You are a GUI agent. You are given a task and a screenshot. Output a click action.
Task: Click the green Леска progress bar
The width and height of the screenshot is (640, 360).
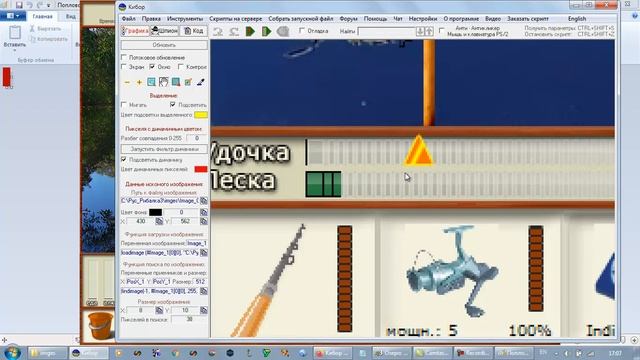point(323,184)
